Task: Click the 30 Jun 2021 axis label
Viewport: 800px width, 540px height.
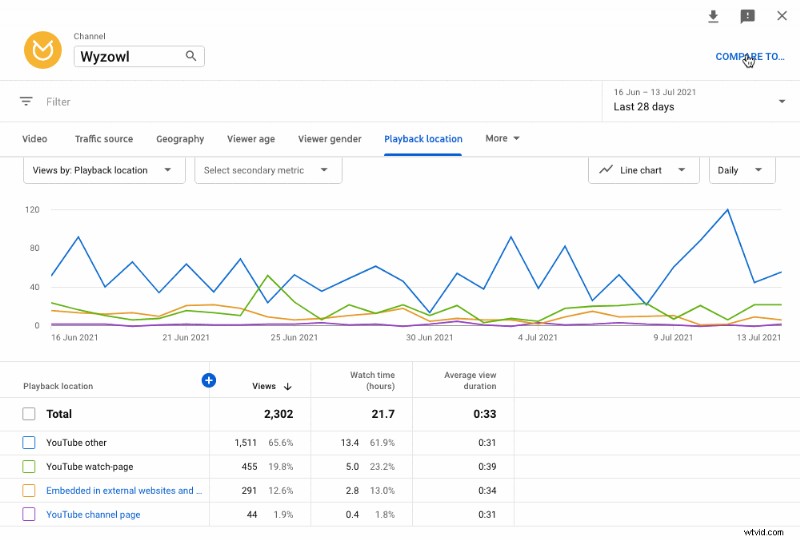Action: pyautogui.click(x=430, y=337)
